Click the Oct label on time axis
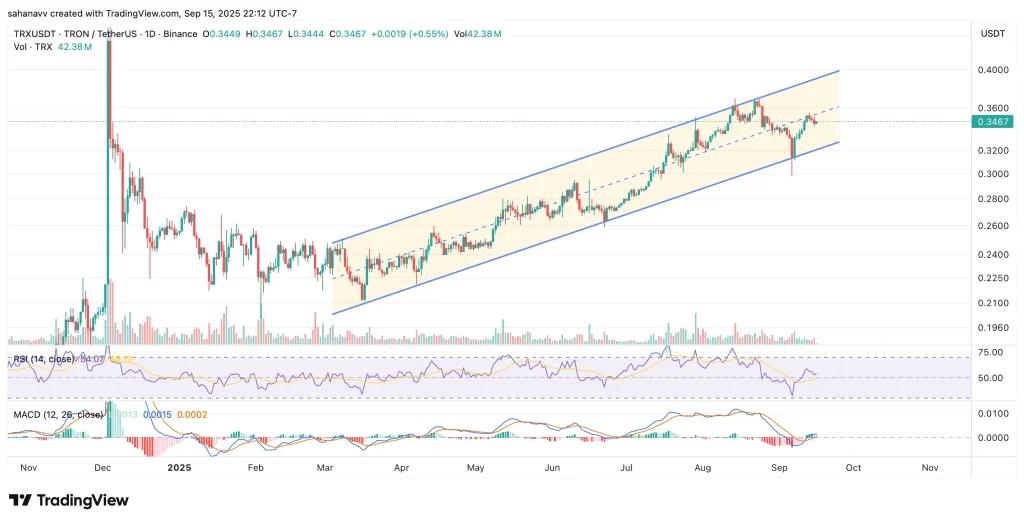Screen dimensions: 1024x523 tap(856, 467)
